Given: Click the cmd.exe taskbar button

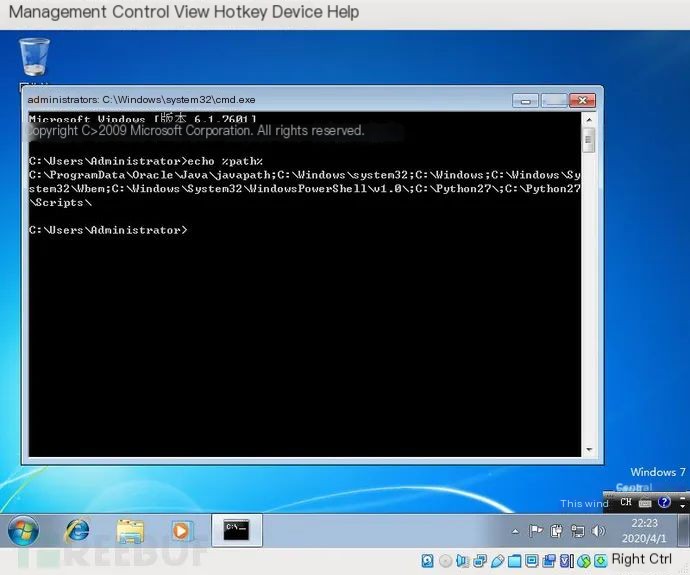Looking at the screenshot, I should click(237, 530).
